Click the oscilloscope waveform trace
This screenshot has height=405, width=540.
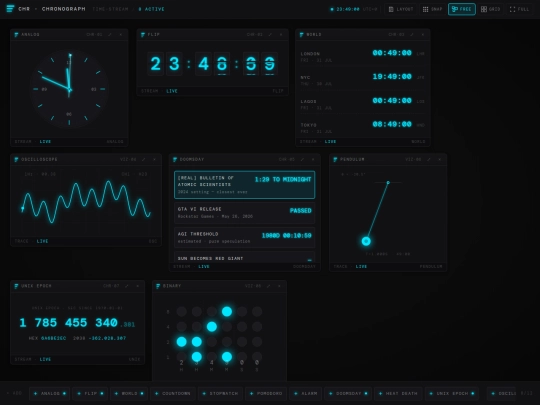point(86,201)
